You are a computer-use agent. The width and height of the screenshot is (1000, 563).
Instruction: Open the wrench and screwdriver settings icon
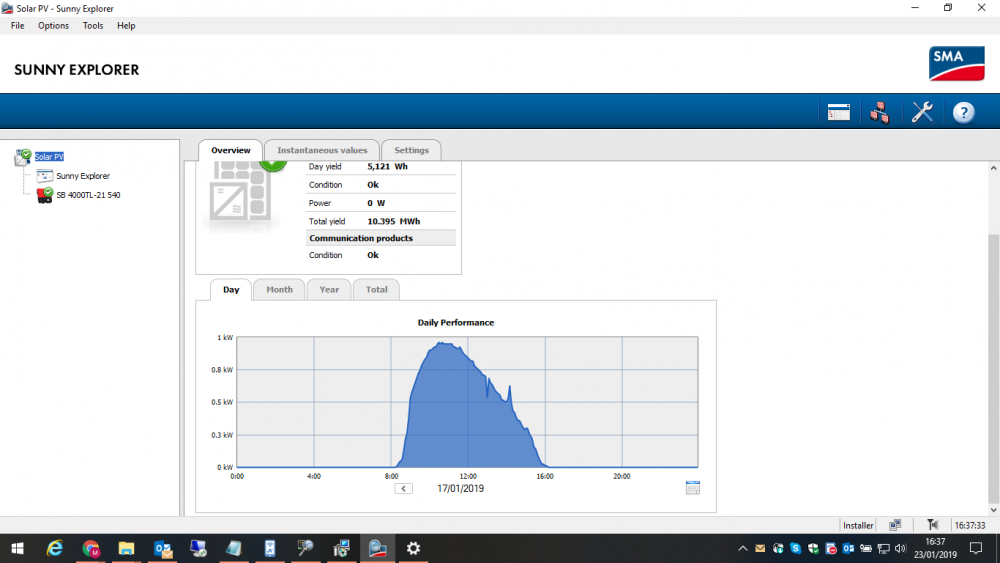click(922, 112)
